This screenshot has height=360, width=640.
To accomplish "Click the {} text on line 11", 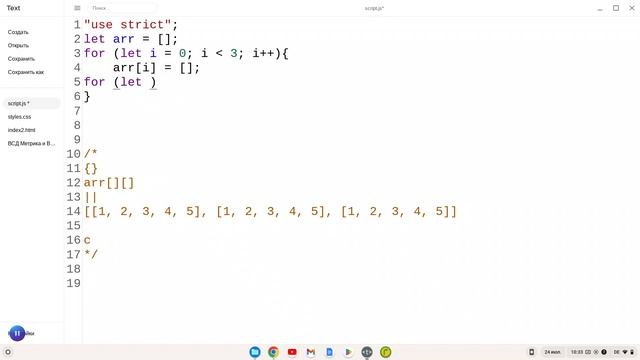I will pyautogui.click(x=91, y=168).
